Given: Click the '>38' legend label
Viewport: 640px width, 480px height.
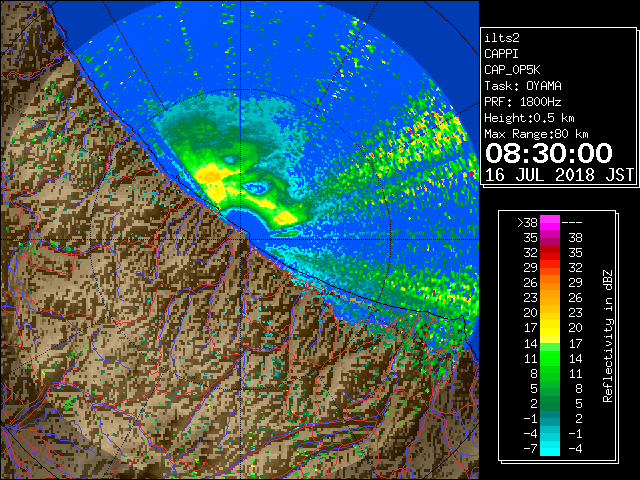Looking at the screenshot, I should (527, 223).
